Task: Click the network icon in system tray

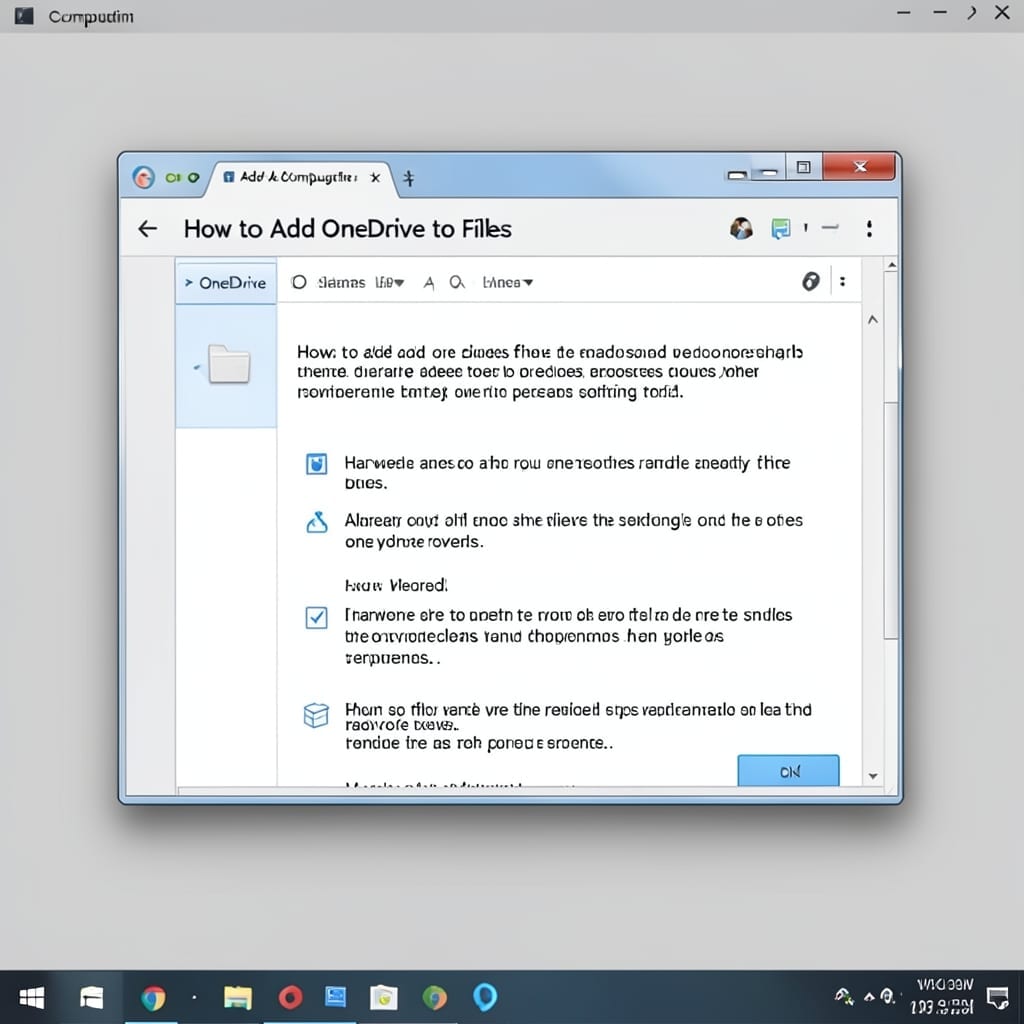Action: (x=843, y=997)
